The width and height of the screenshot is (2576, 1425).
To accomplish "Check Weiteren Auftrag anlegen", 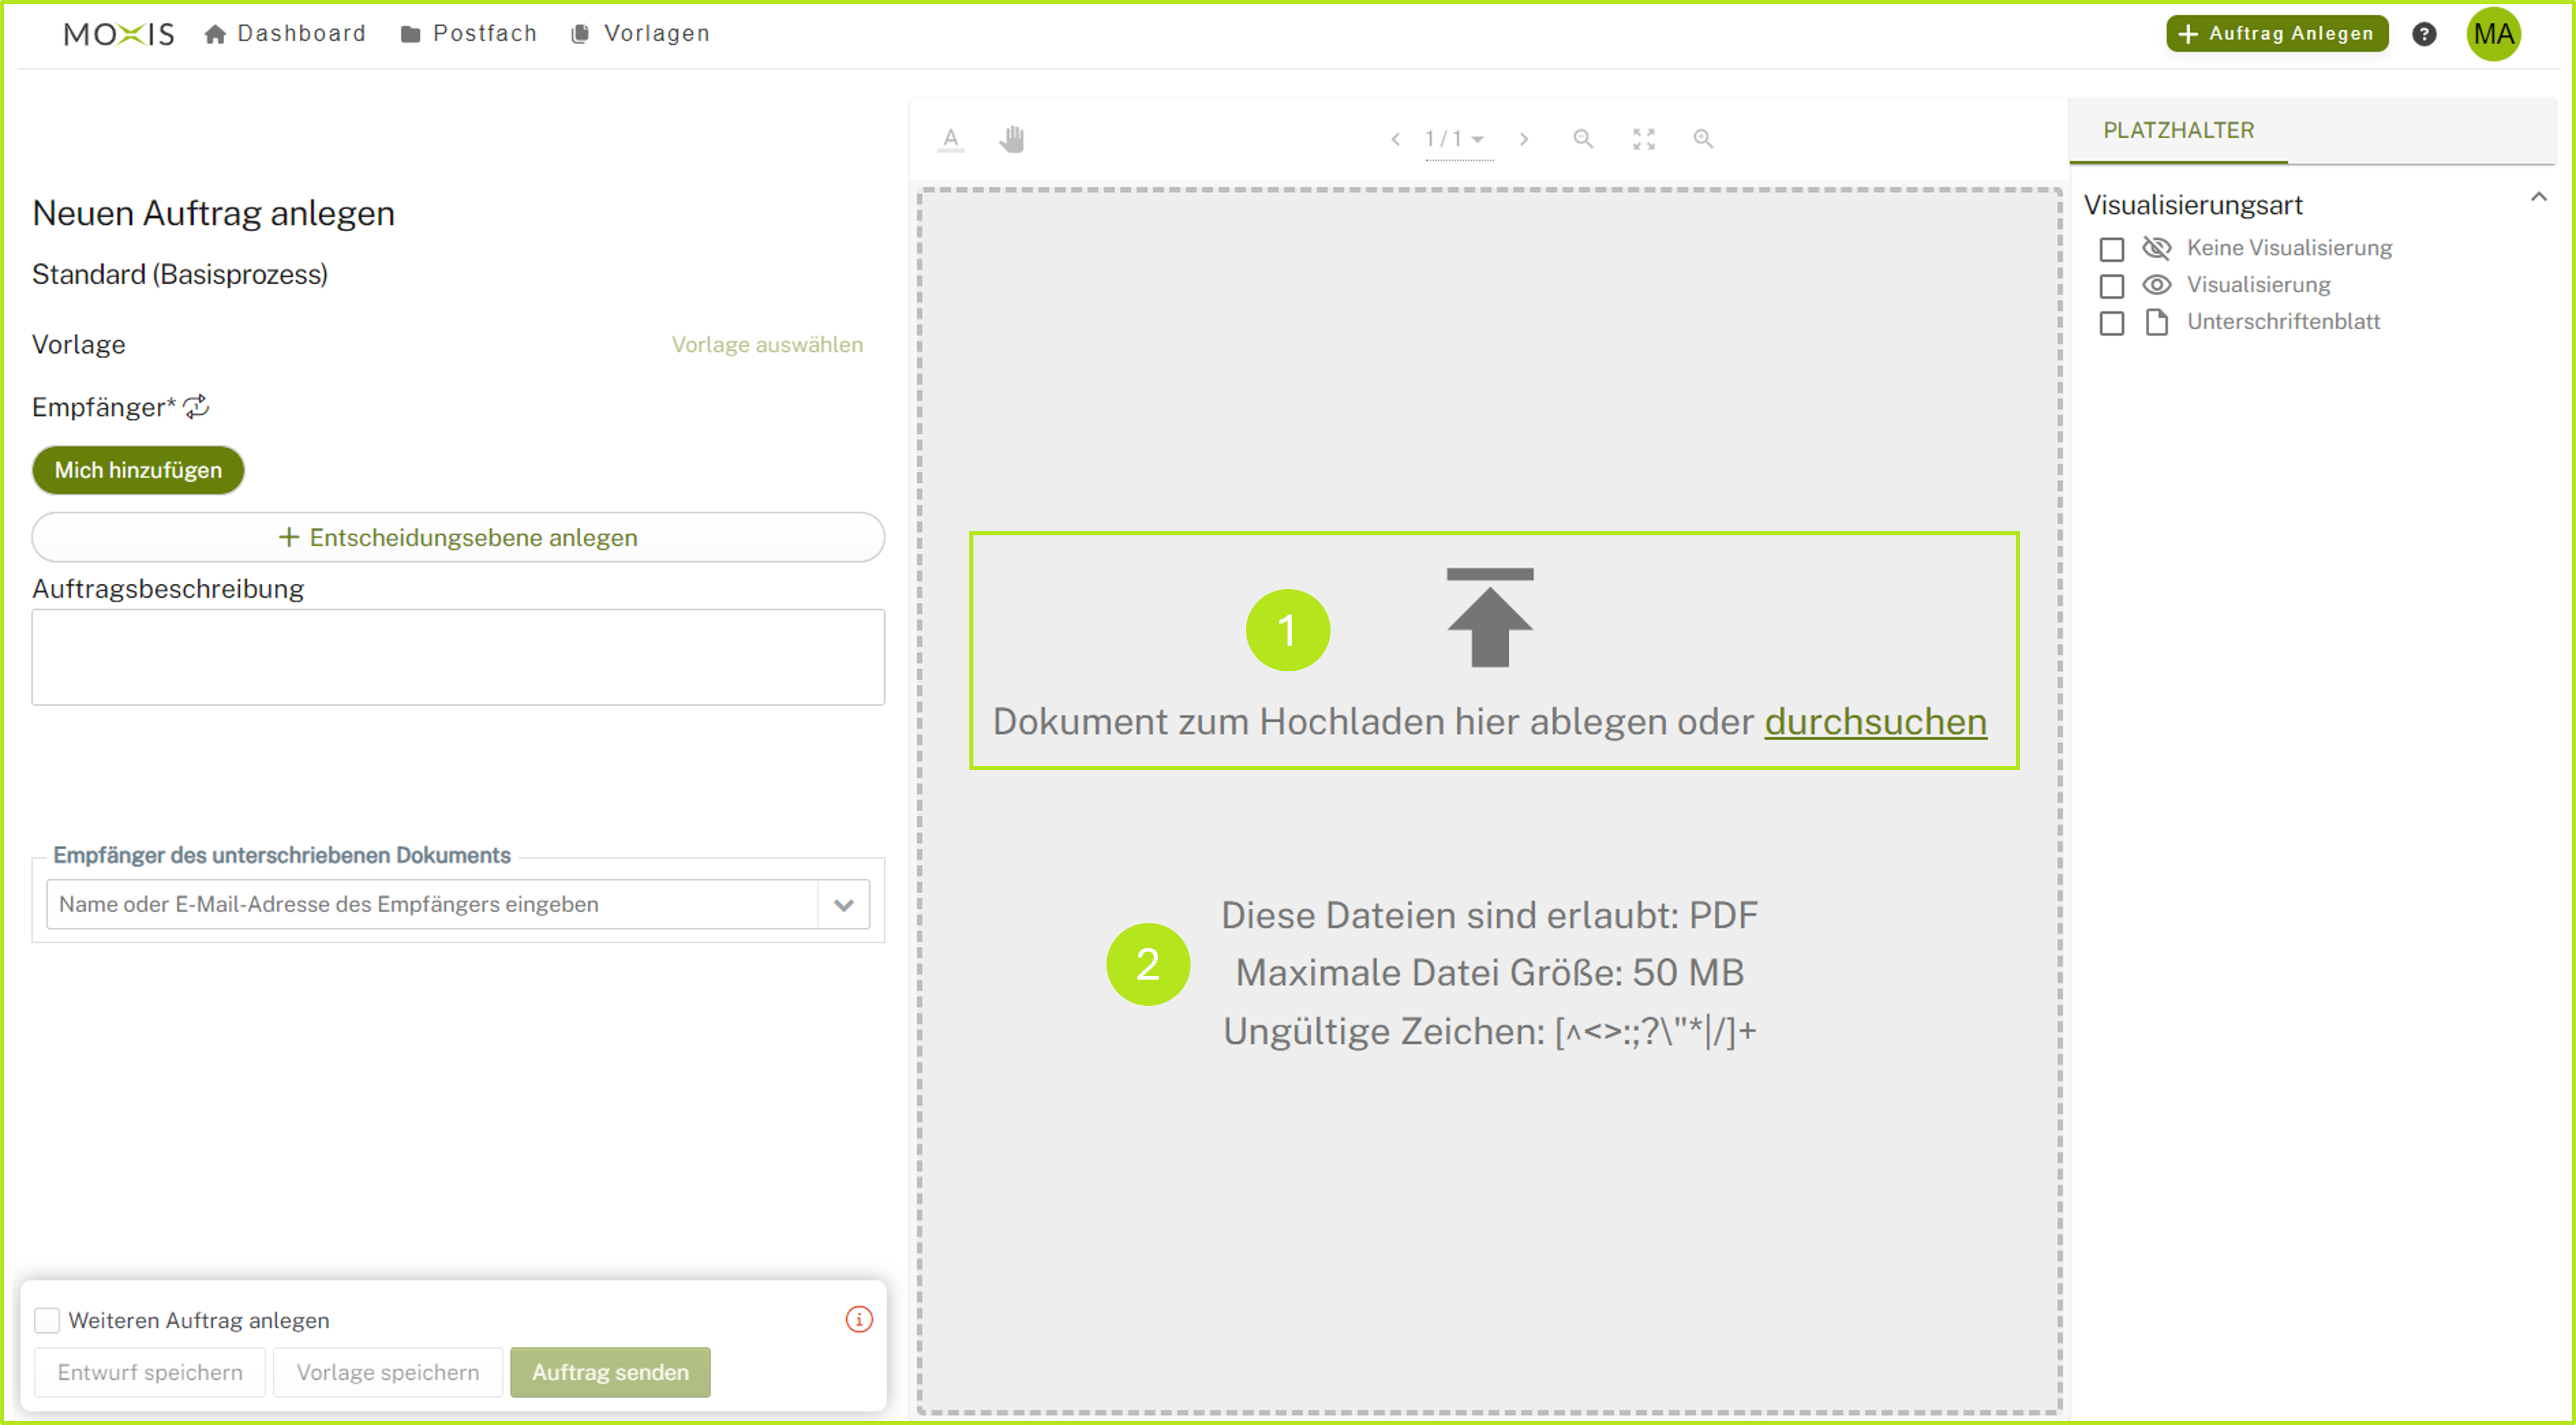I will [x=47, y=1320].
